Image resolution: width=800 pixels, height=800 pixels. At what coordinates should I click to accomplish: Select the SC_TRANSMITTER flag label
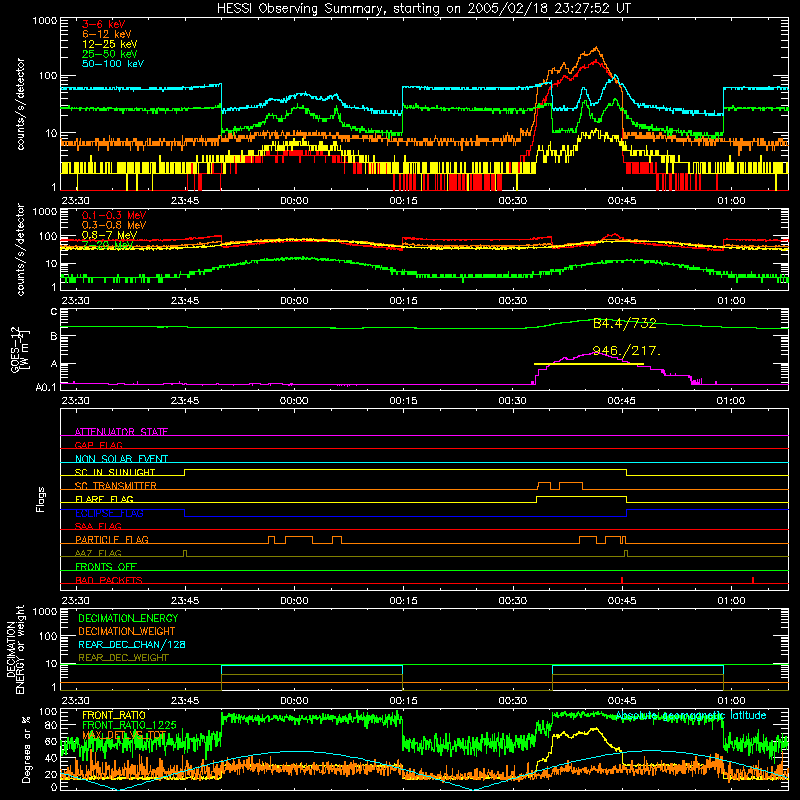tap(115, 486)
